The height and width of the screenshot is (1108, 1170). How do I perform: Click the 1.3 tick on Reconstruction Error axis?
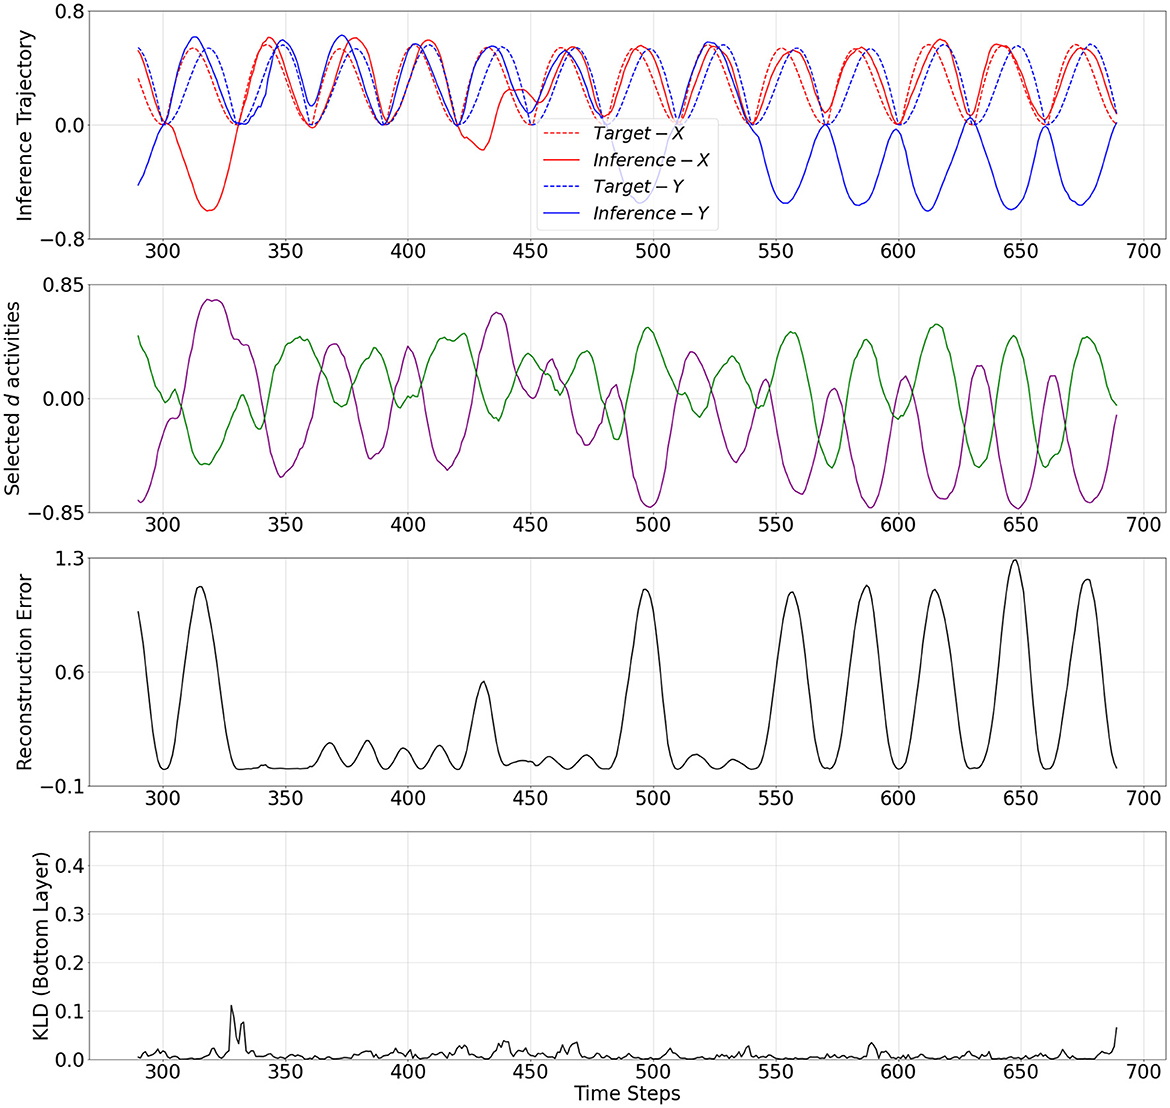[x=69, y=559]
